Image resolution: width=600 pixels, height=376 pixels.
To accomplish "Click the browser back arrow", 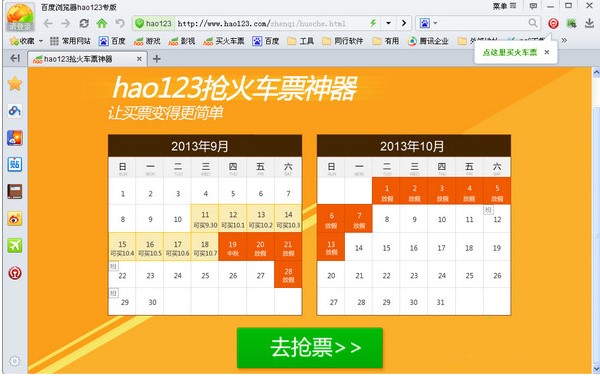I will click(x=48, y=23).
